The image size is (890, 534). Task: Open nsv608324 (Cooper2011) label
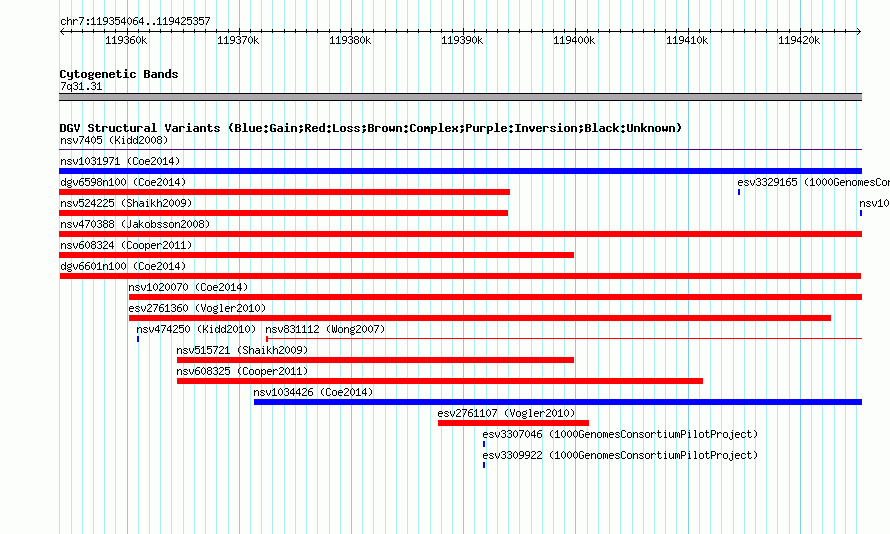[x=126, y=245]
